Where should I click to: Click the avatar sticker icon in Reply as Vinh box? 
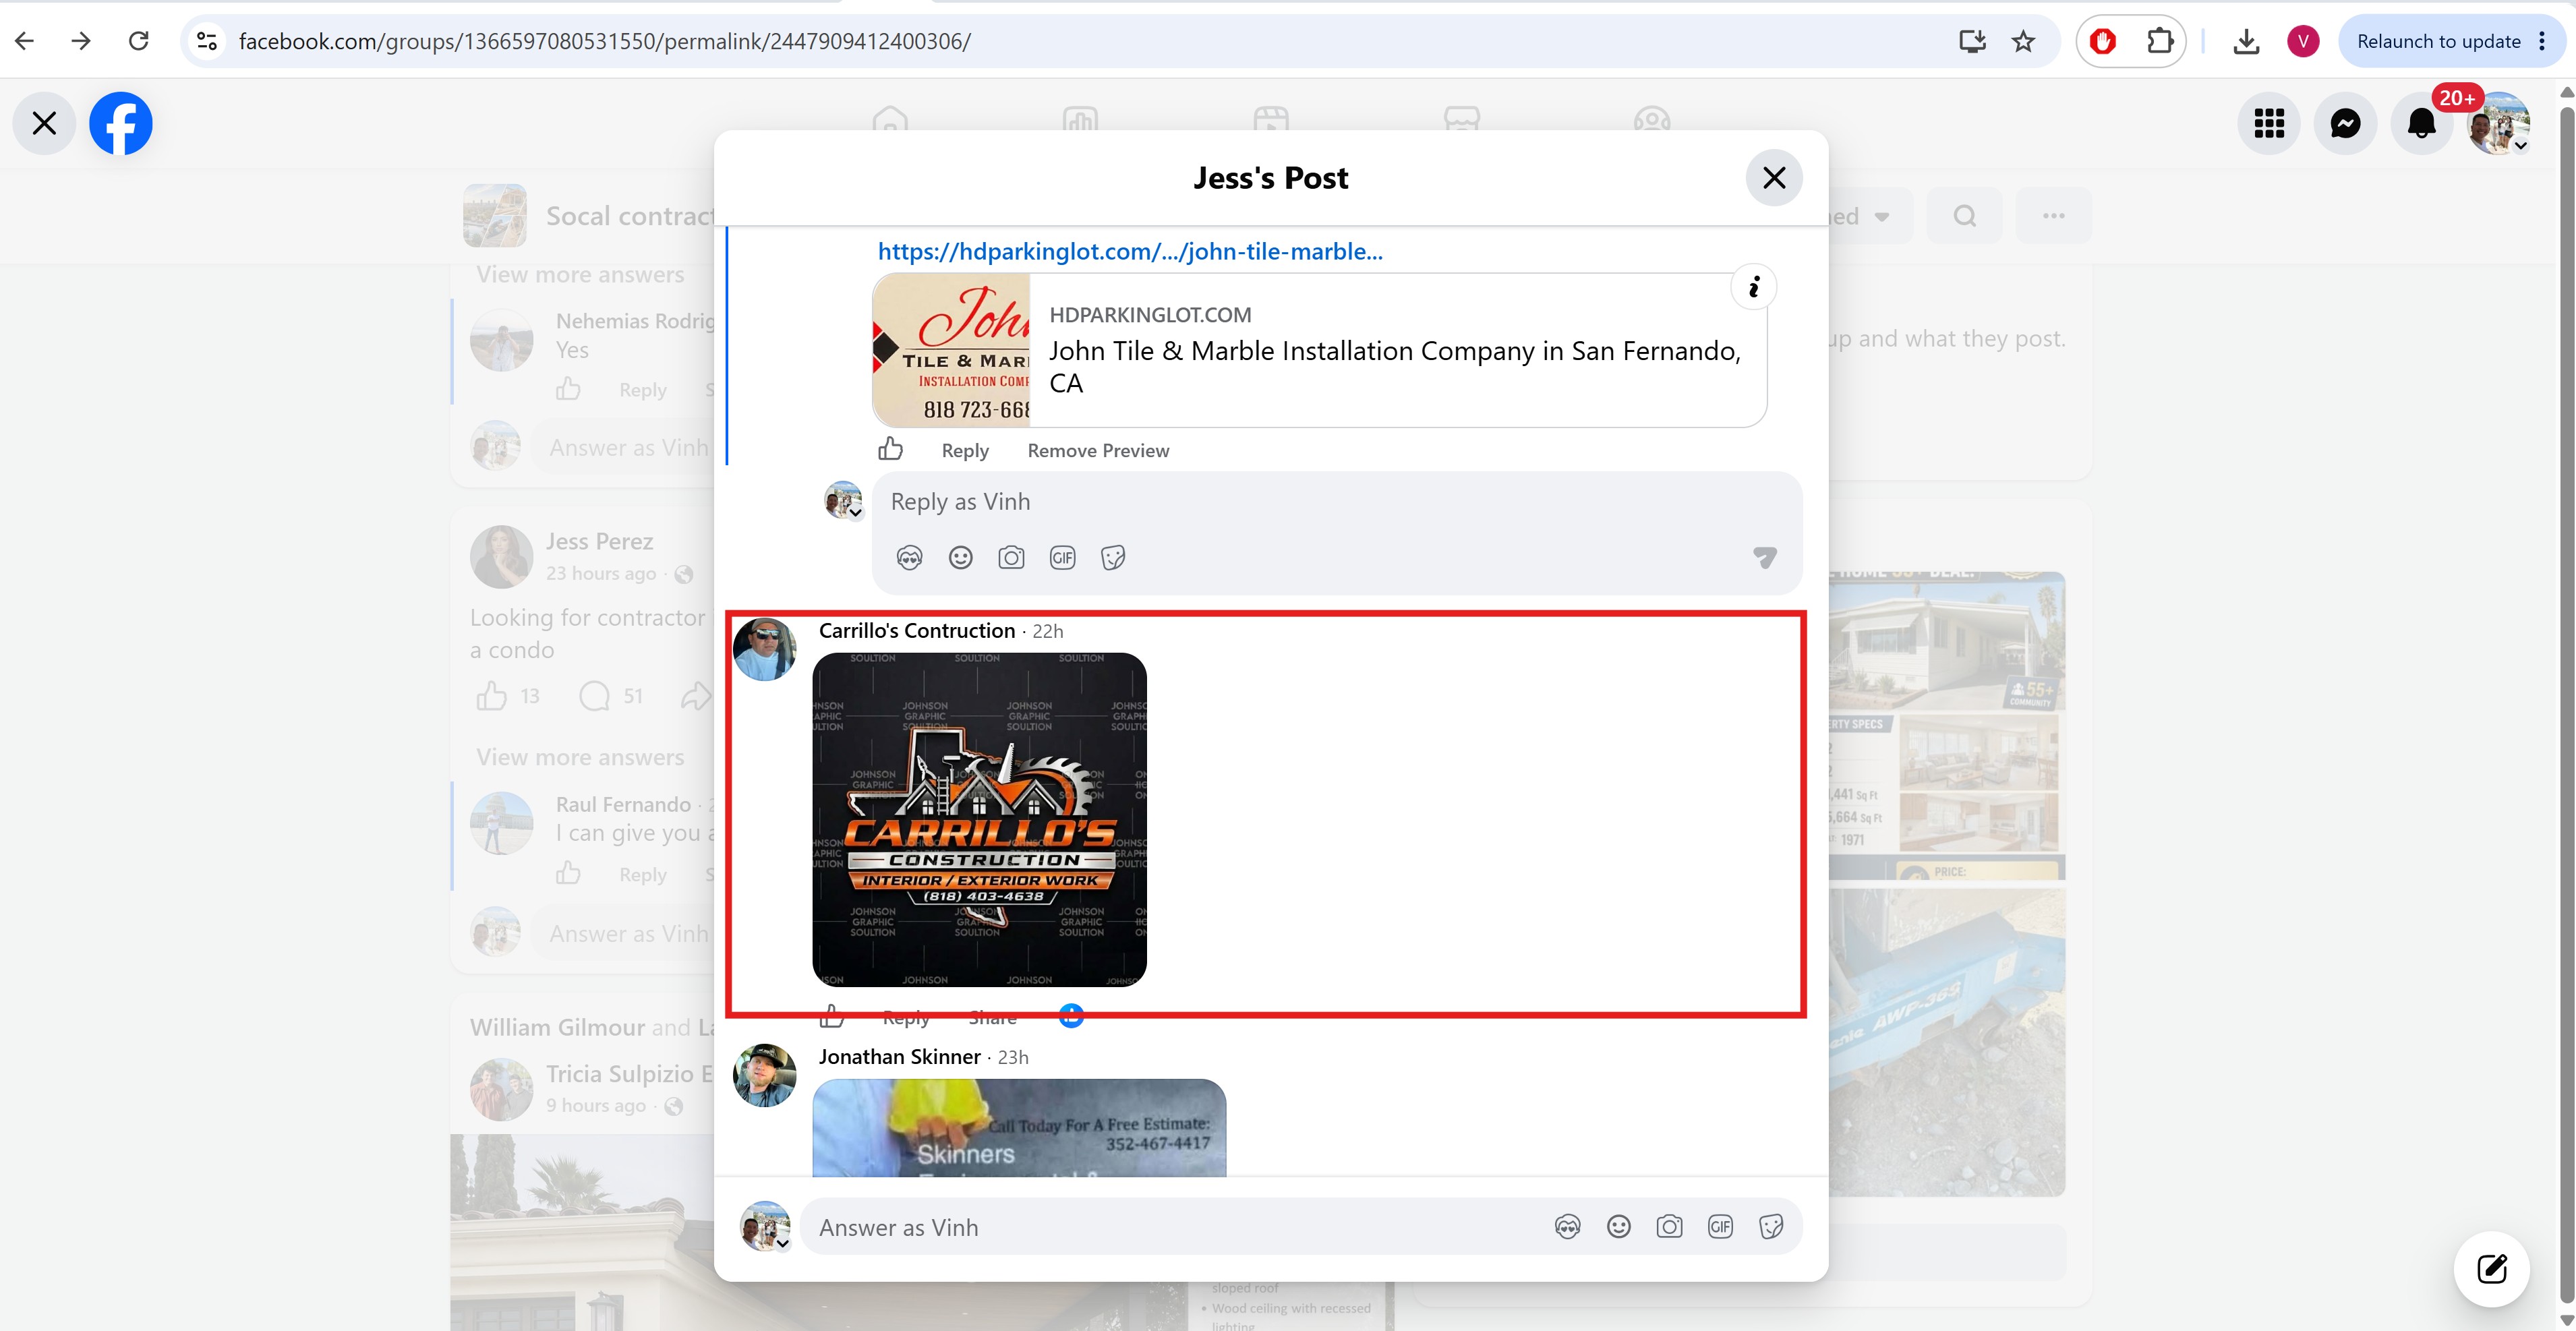tap(909, 558)
